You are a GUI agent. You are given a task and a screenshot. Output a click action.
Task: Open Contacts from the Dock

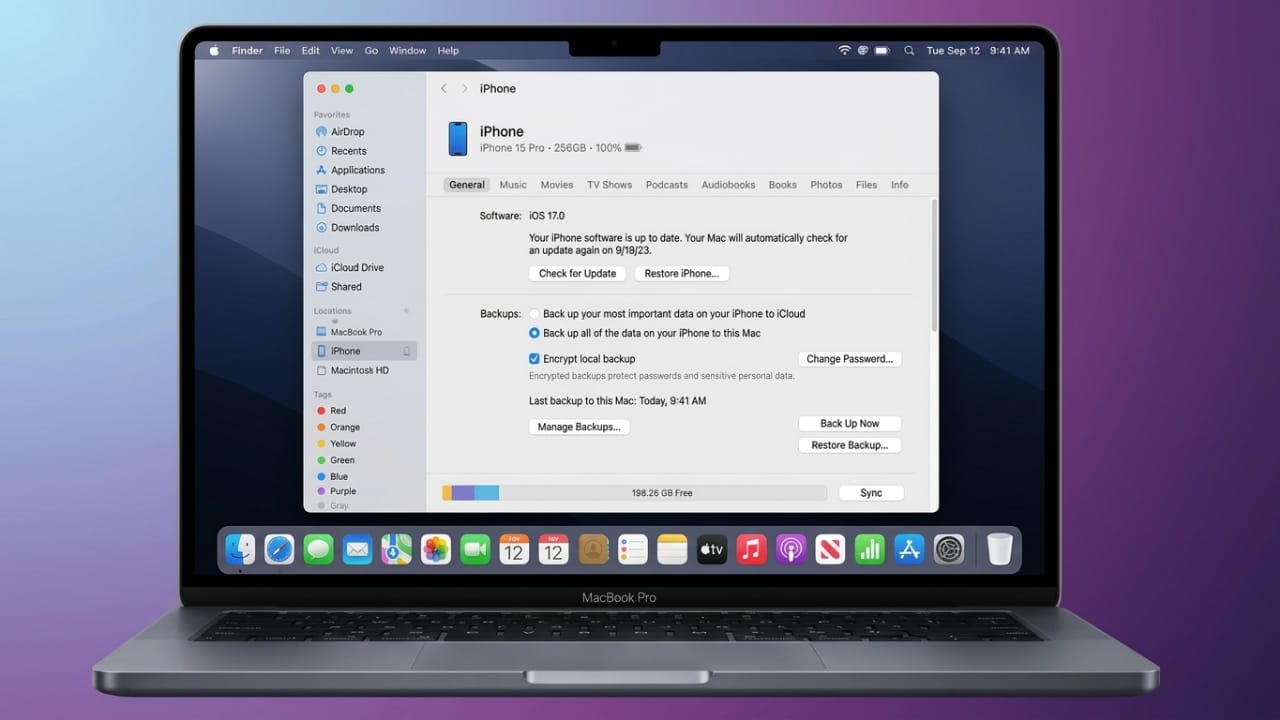pos(593,549)
